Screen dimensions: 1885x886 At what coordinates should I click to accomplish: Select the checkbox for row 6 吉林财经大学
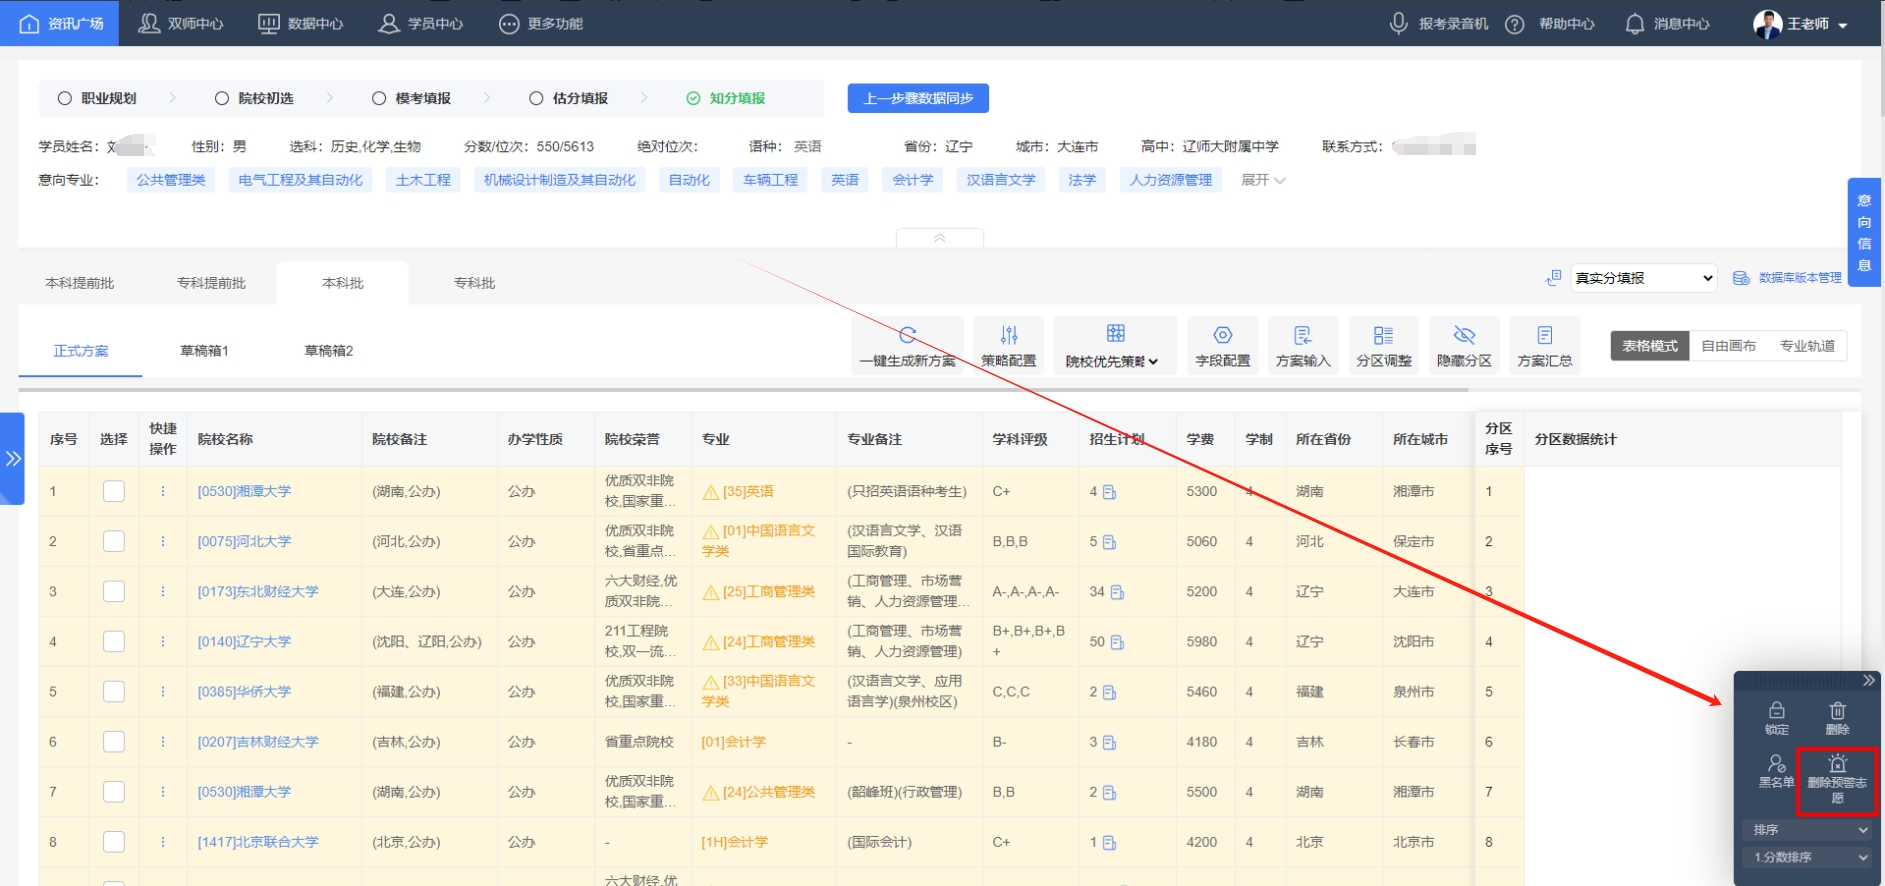tap(114, 741)
